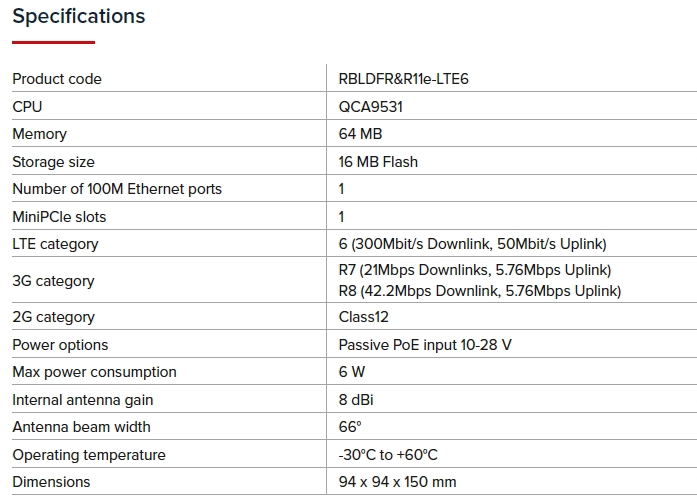Select the 16 MB Flash value
This screenshot has width=697, height=504.
click(378, 162)
